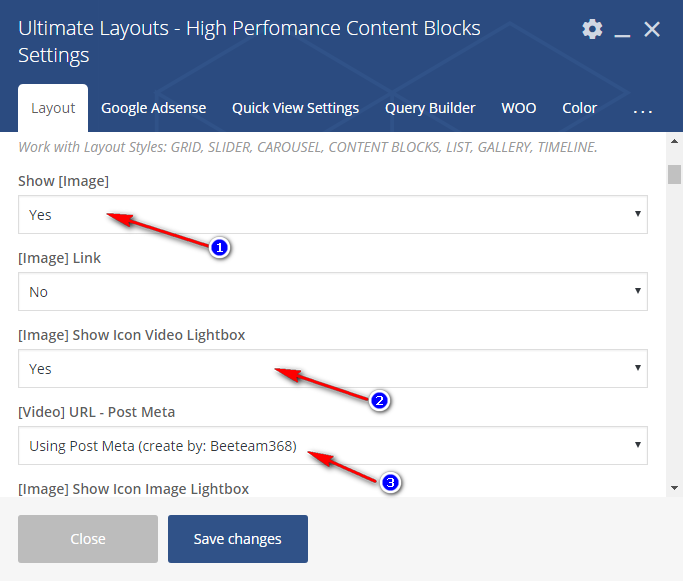
Task: Show more tabs via the ellipsis
Action: pos(643,109)
